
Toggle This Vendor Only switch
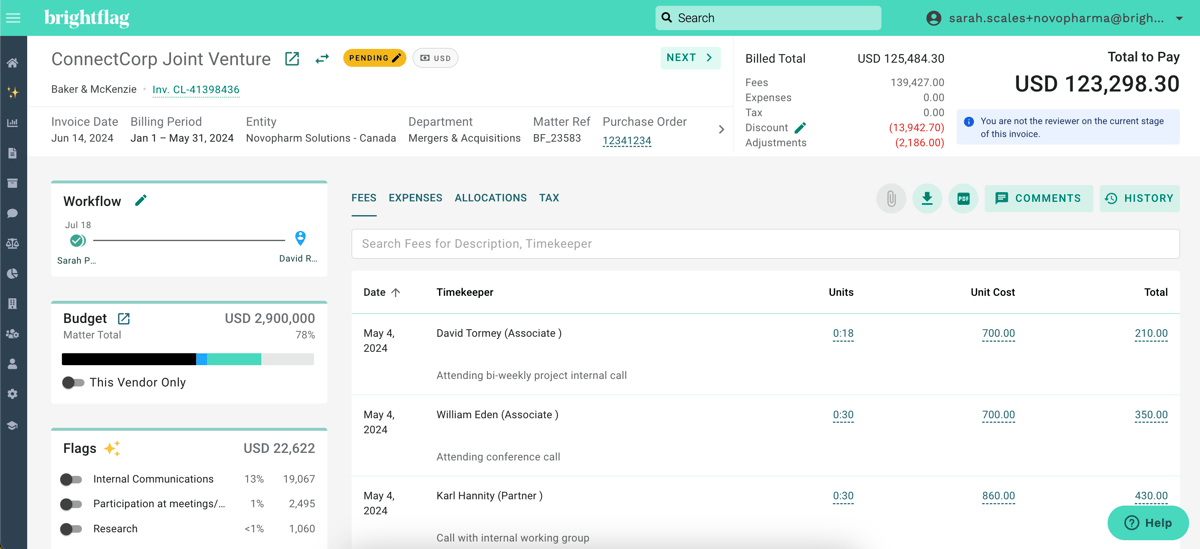[73, 383]
